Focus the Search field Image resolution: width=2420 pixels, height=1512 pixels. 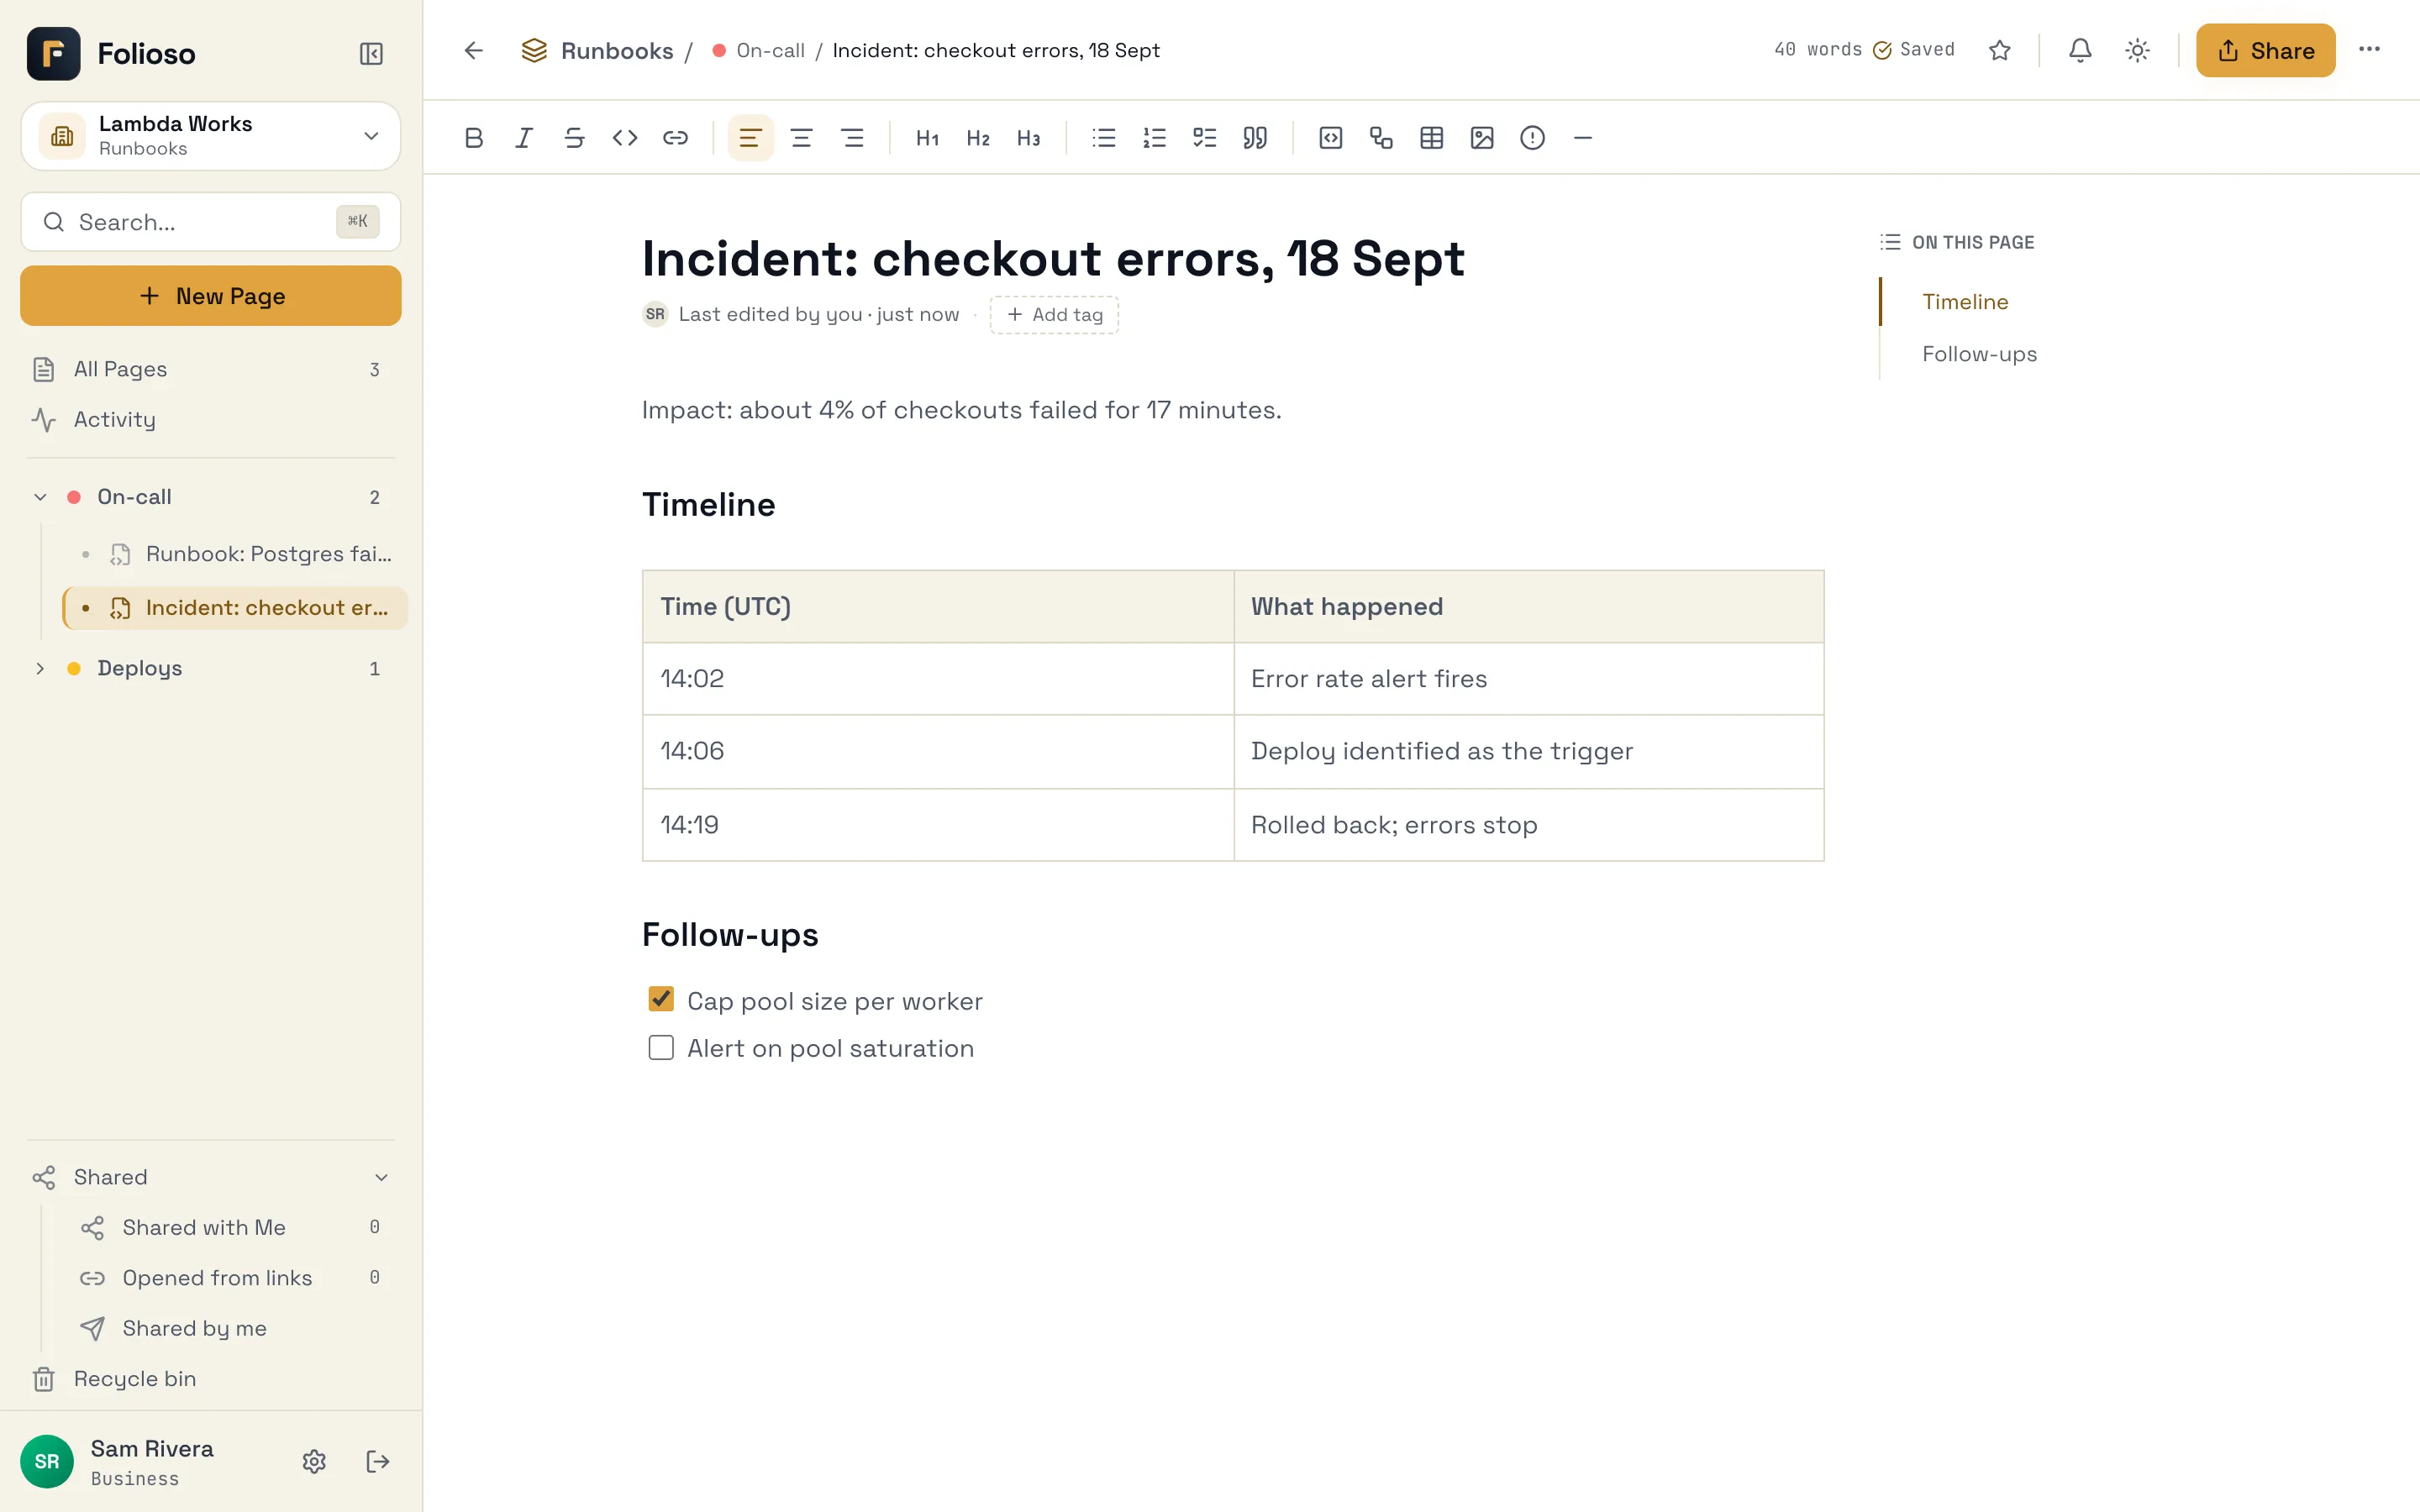tap(211, 222)
